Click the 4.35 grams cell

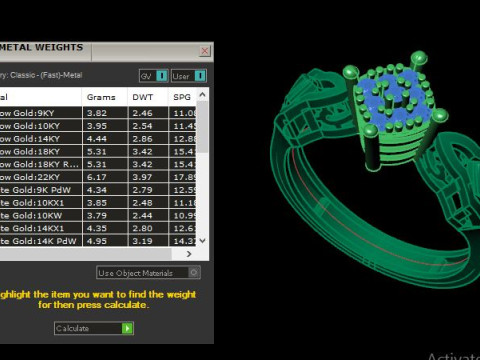[105, 228]
